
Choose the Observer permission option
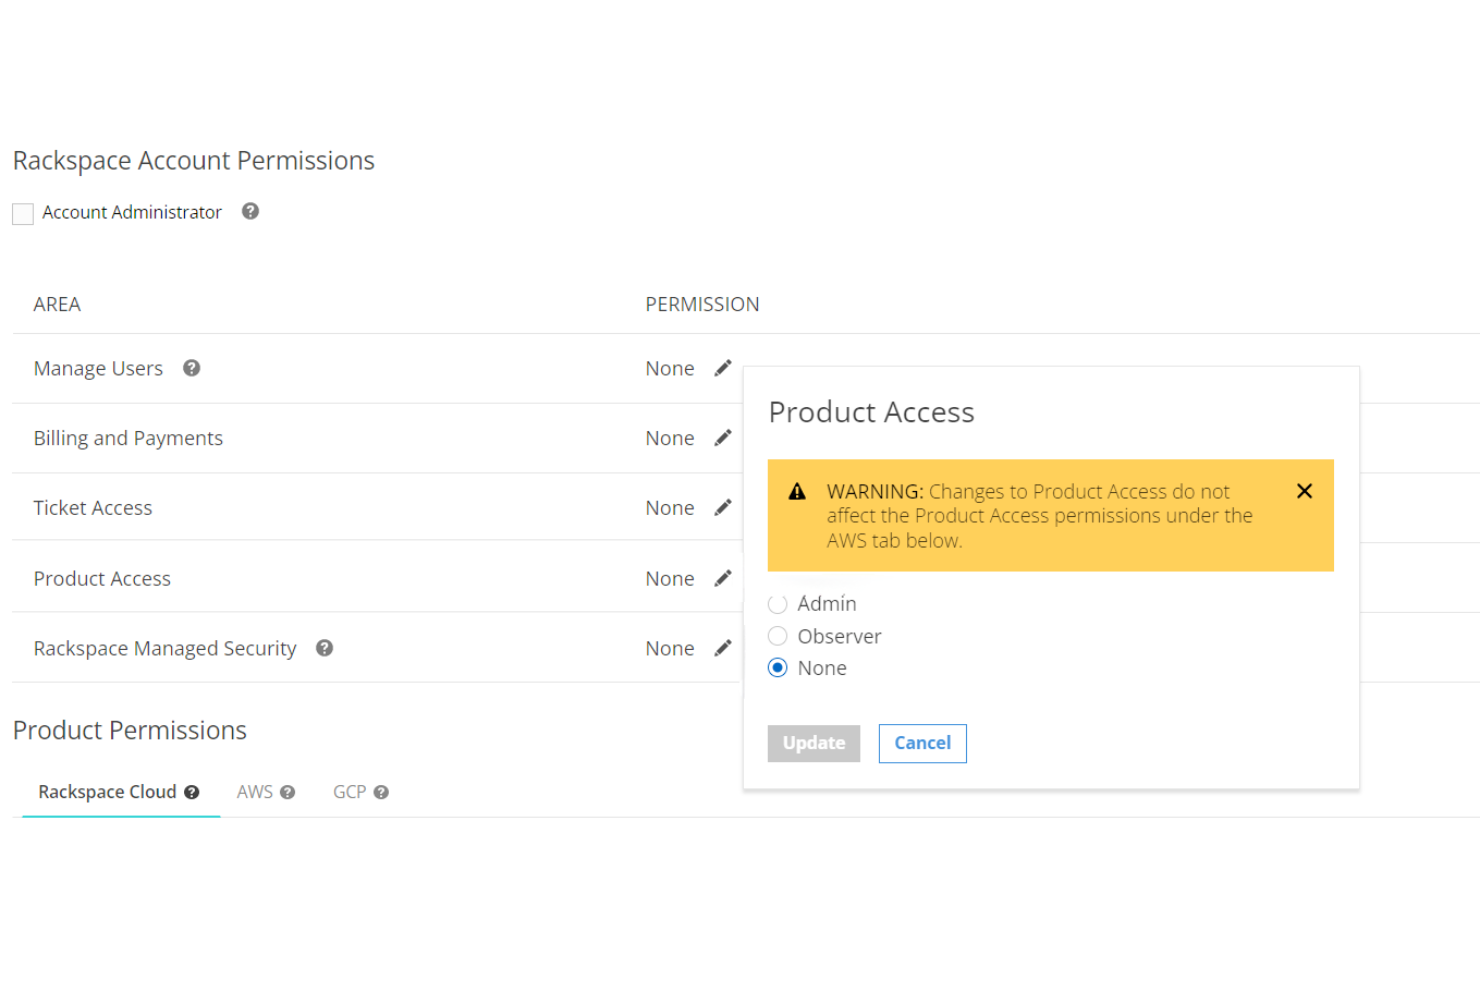777,636
